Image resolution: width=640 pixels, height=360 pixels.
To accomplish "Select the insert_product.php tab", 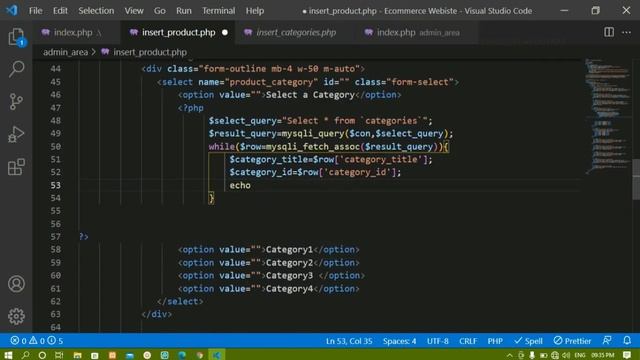I will (178, 33).
